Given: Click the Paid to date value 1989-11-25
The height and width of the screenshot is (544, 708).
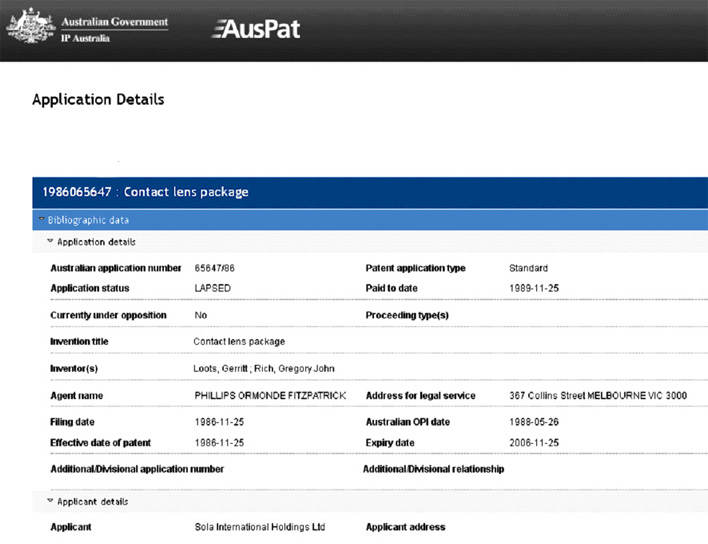Looking at the screenshot, I should coord(534,288).
